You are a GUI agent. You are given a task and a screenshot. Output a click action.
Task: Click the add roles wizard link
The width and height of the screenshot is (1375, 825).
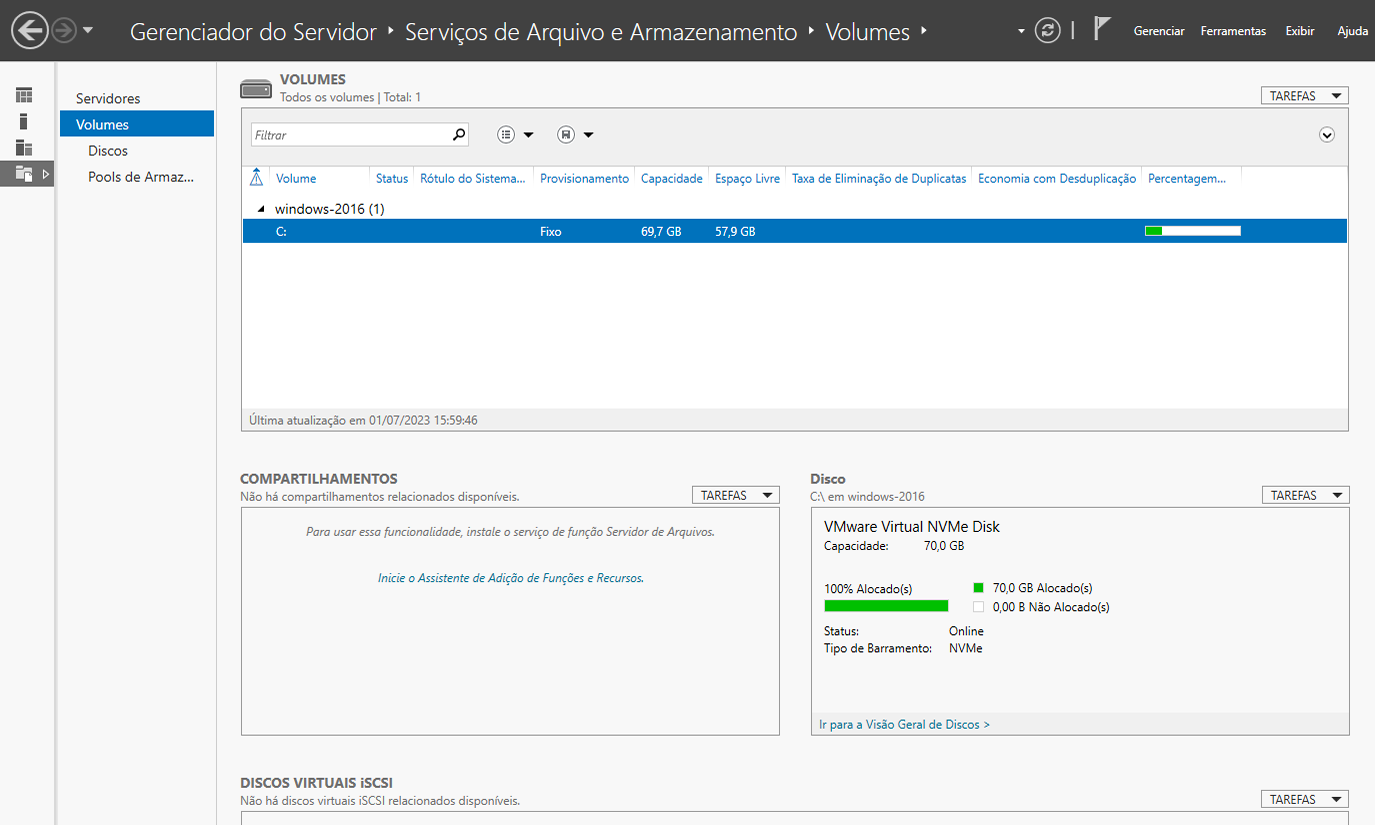(510, 578)
